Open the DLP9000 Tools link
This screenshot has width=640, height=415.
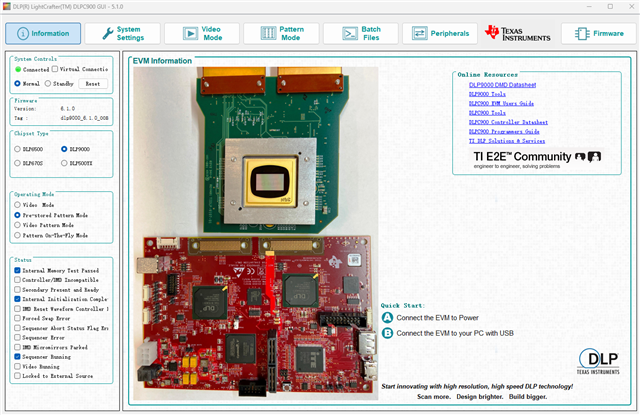point(487,94)
